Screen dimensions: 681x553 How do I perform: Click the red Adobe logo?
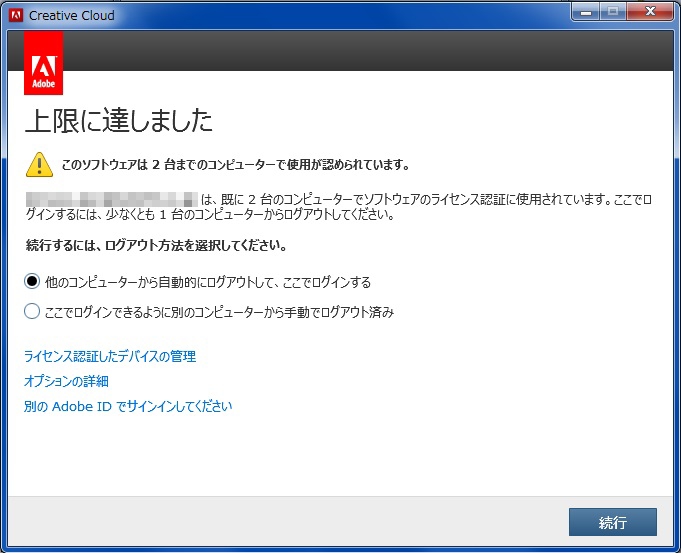click(x=43, y=63)
